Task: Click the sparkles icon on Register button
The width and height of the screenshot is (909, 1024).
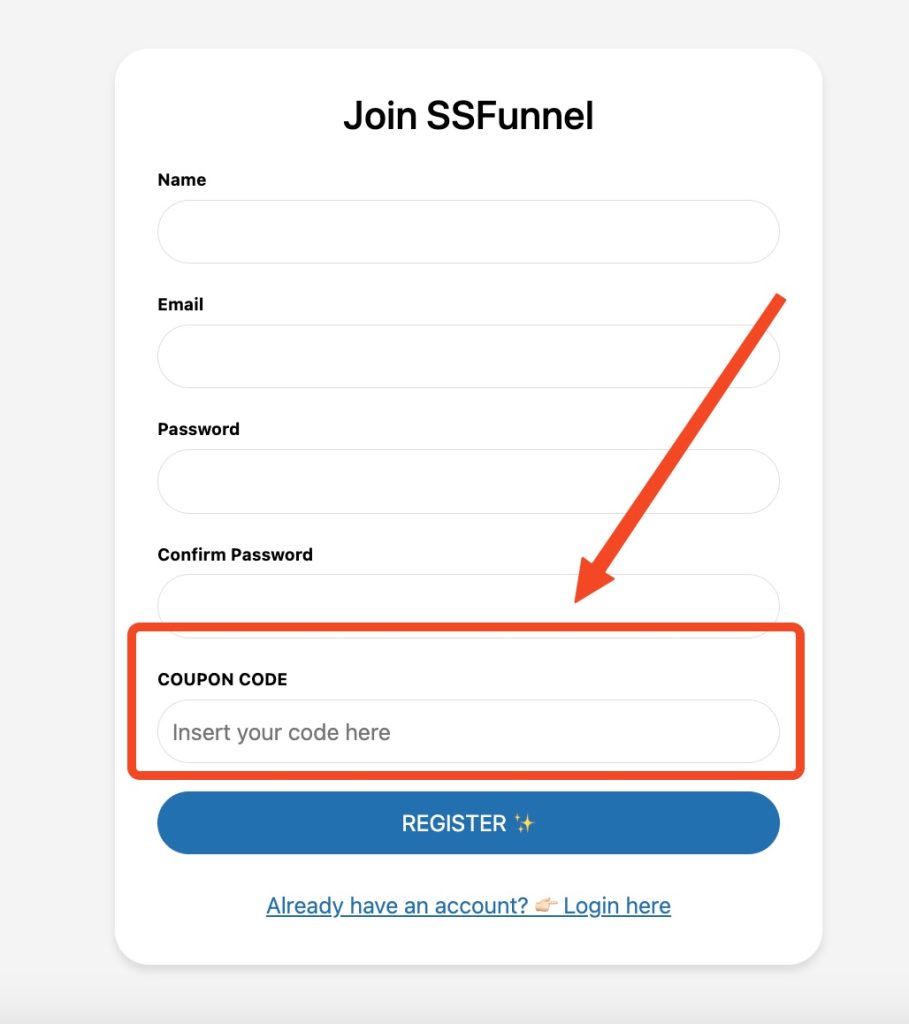Action: pos(525,823)
